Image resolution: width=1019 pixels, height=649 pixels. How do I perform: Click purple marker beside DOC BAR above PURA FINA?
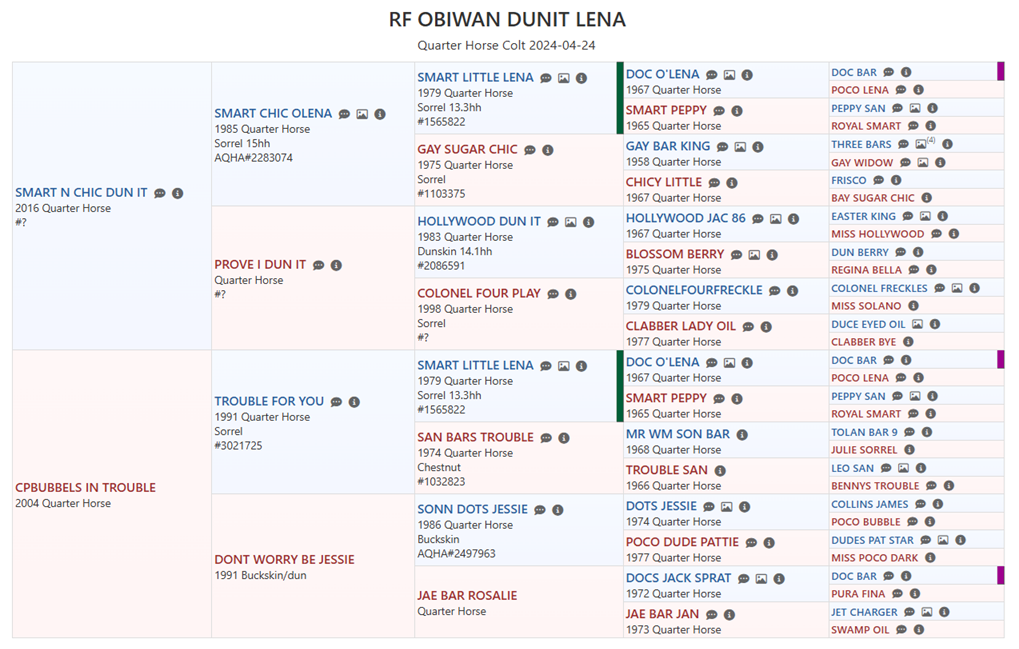(x=1000, y=575)
